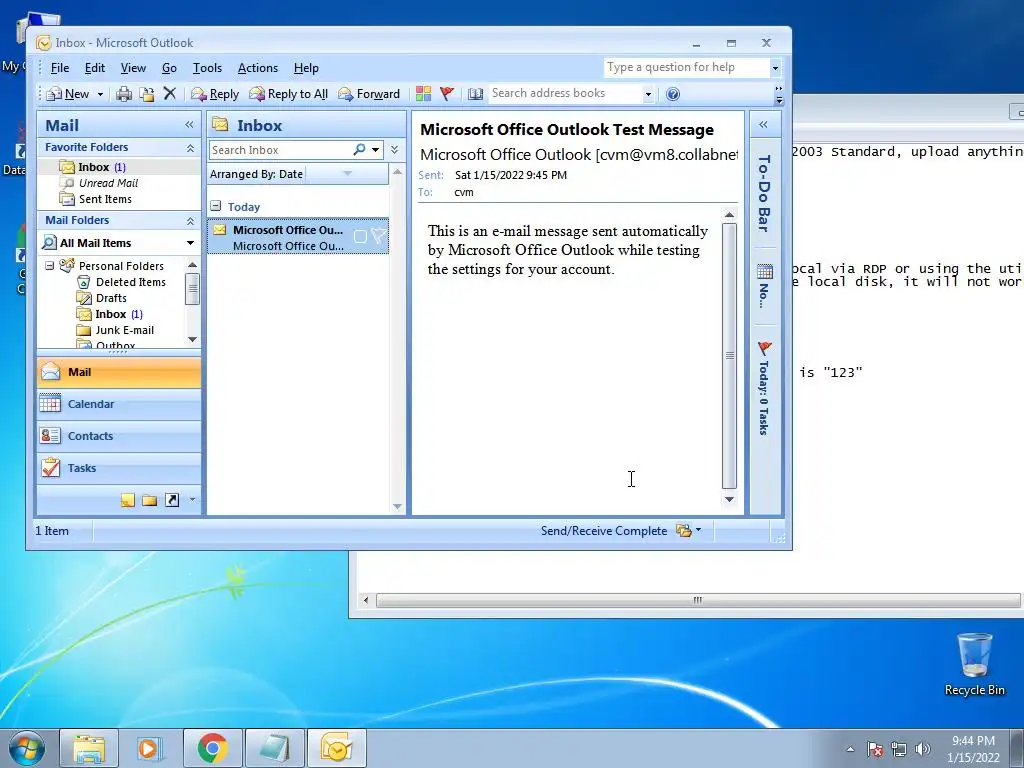Switch to the Calendar pane
This screenshot has height=768, width=1024.
119,404
